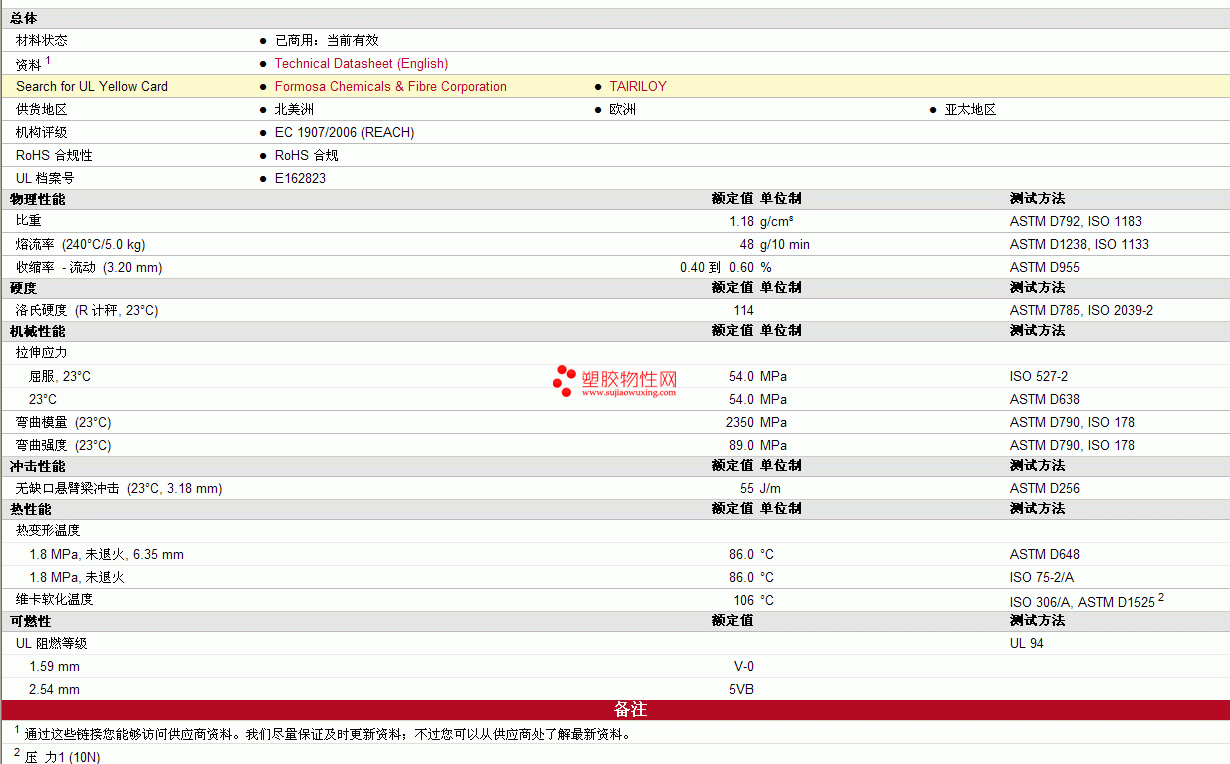Click the '机械性能' section header
1230x764 pixels.
tap(37, 331)
